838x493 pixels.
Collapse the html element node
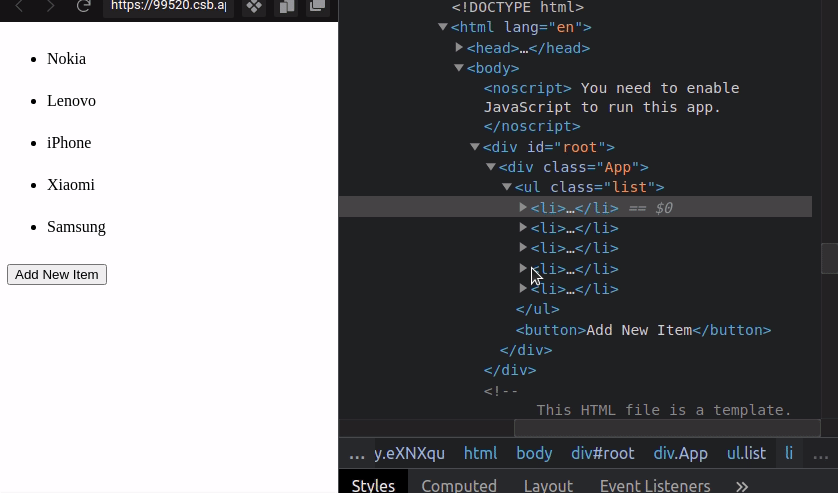point(443,28)
